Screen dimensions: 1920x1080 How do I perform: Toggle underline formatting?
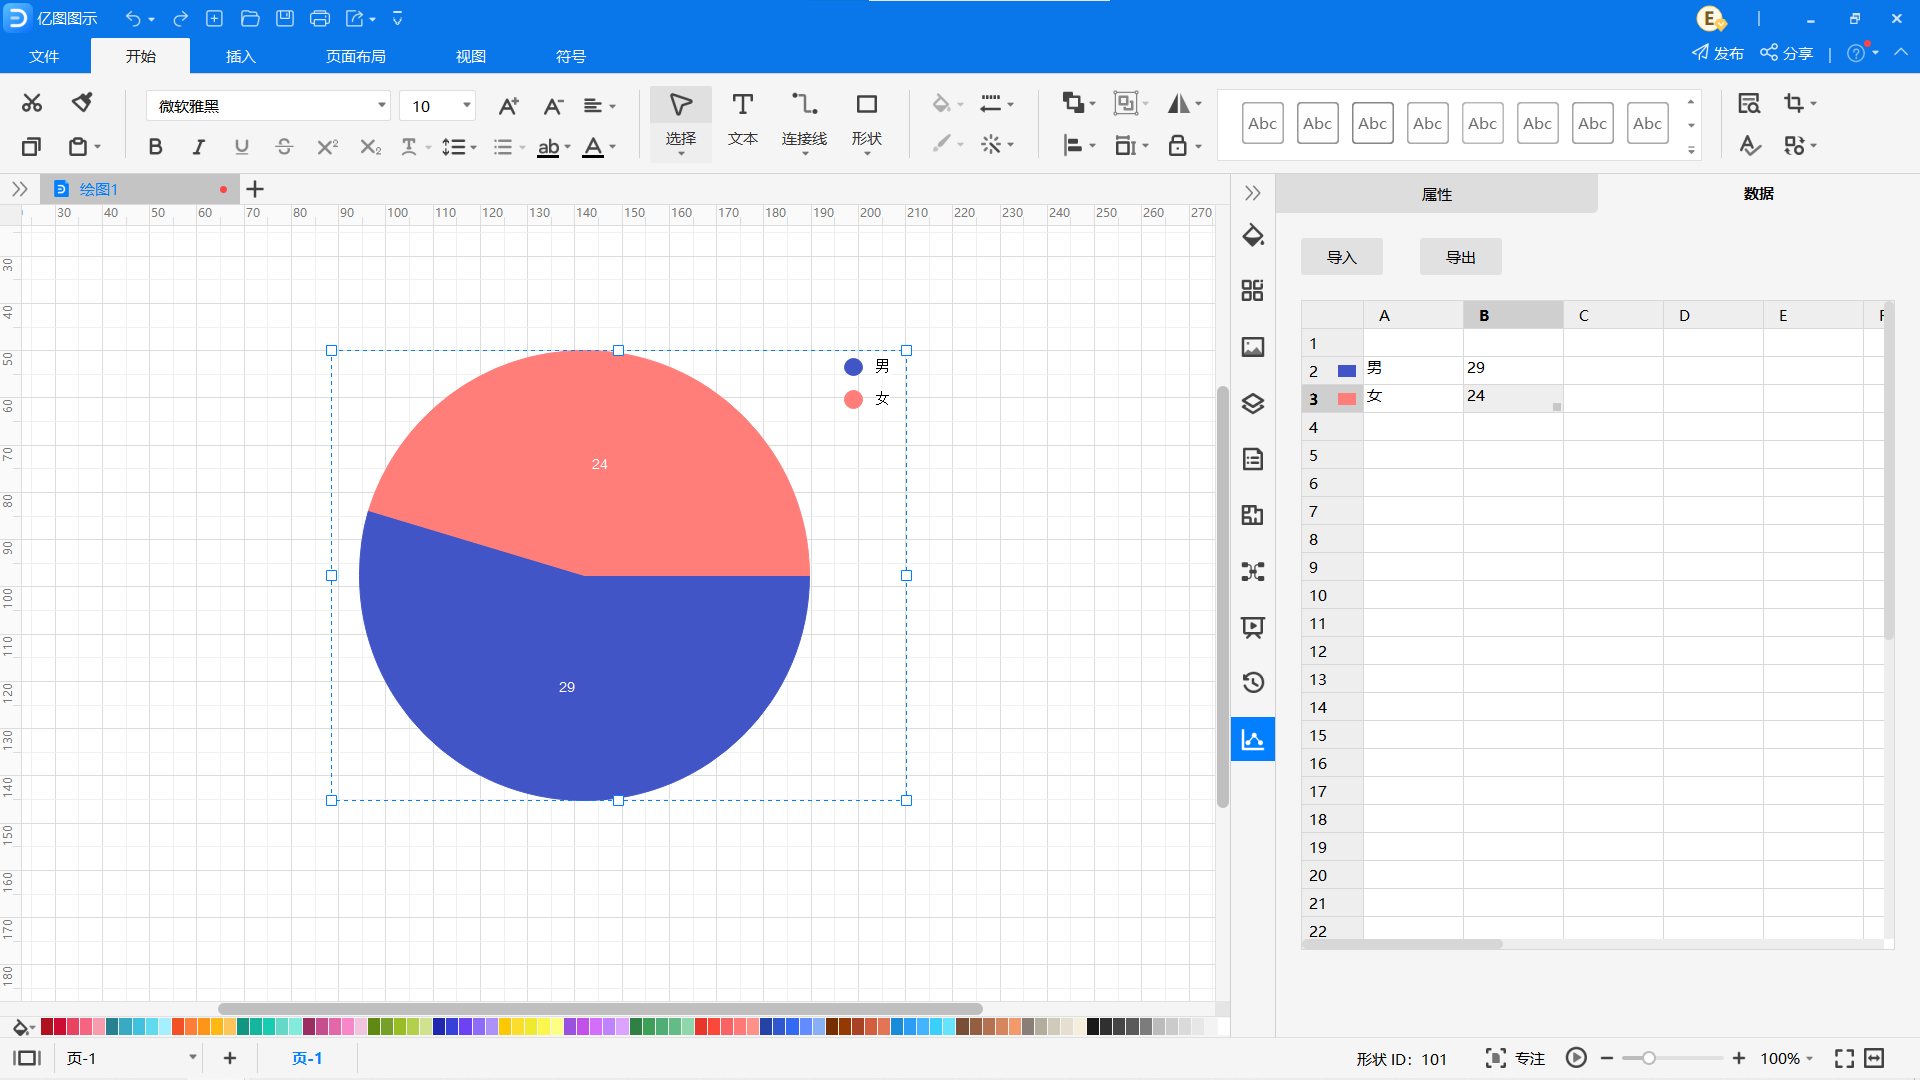click(241, 147)
